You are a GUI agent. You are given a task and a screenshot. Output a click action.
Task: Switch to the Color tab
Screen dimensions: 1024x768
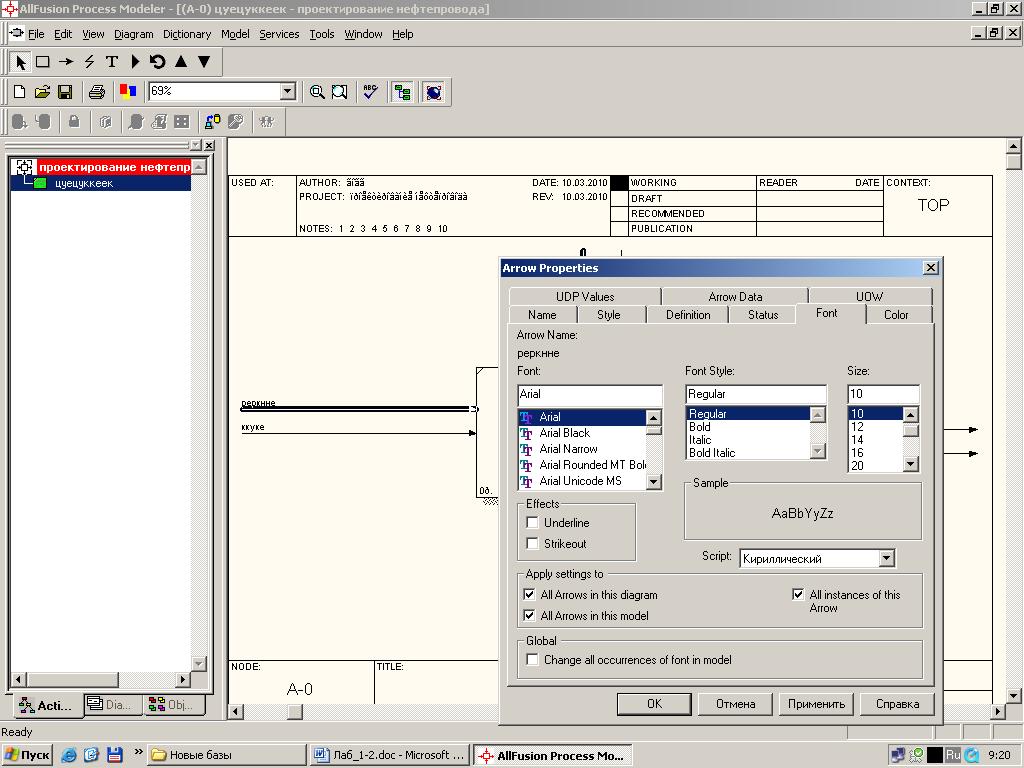point(896,315)
